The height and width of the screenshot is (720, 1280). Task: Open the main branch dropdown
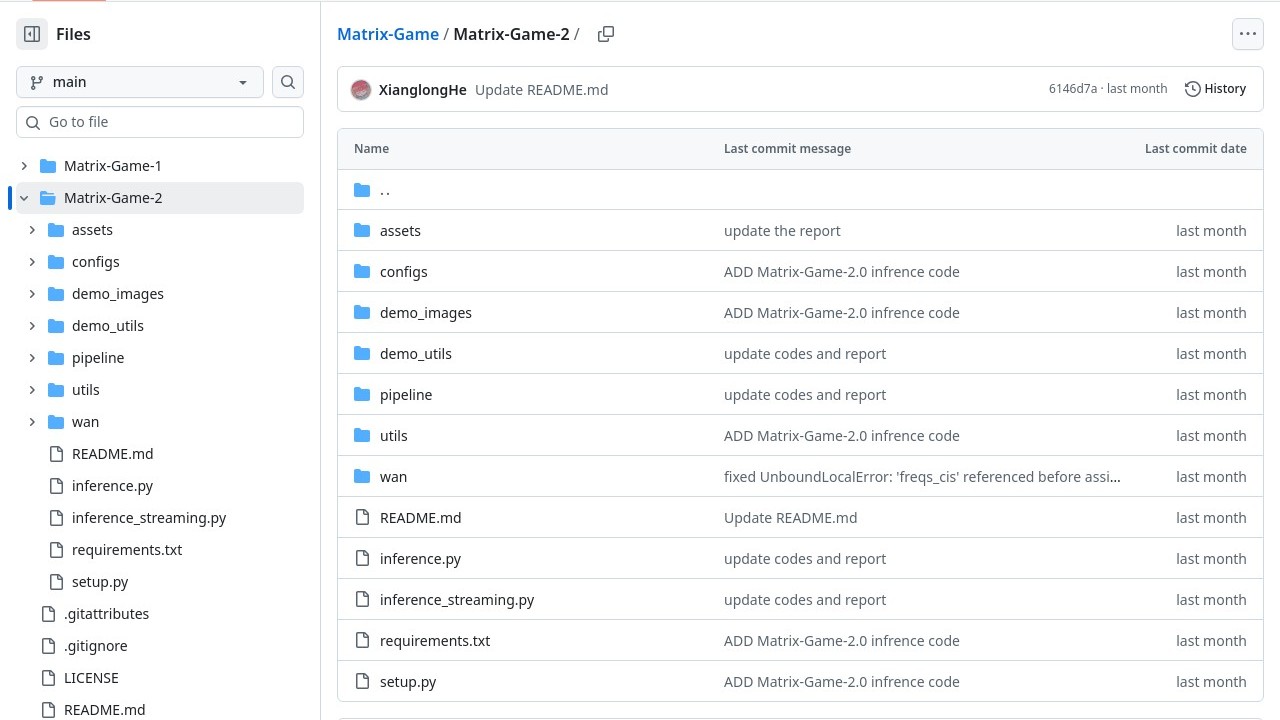pyautogui.click(x=140, y=82)
